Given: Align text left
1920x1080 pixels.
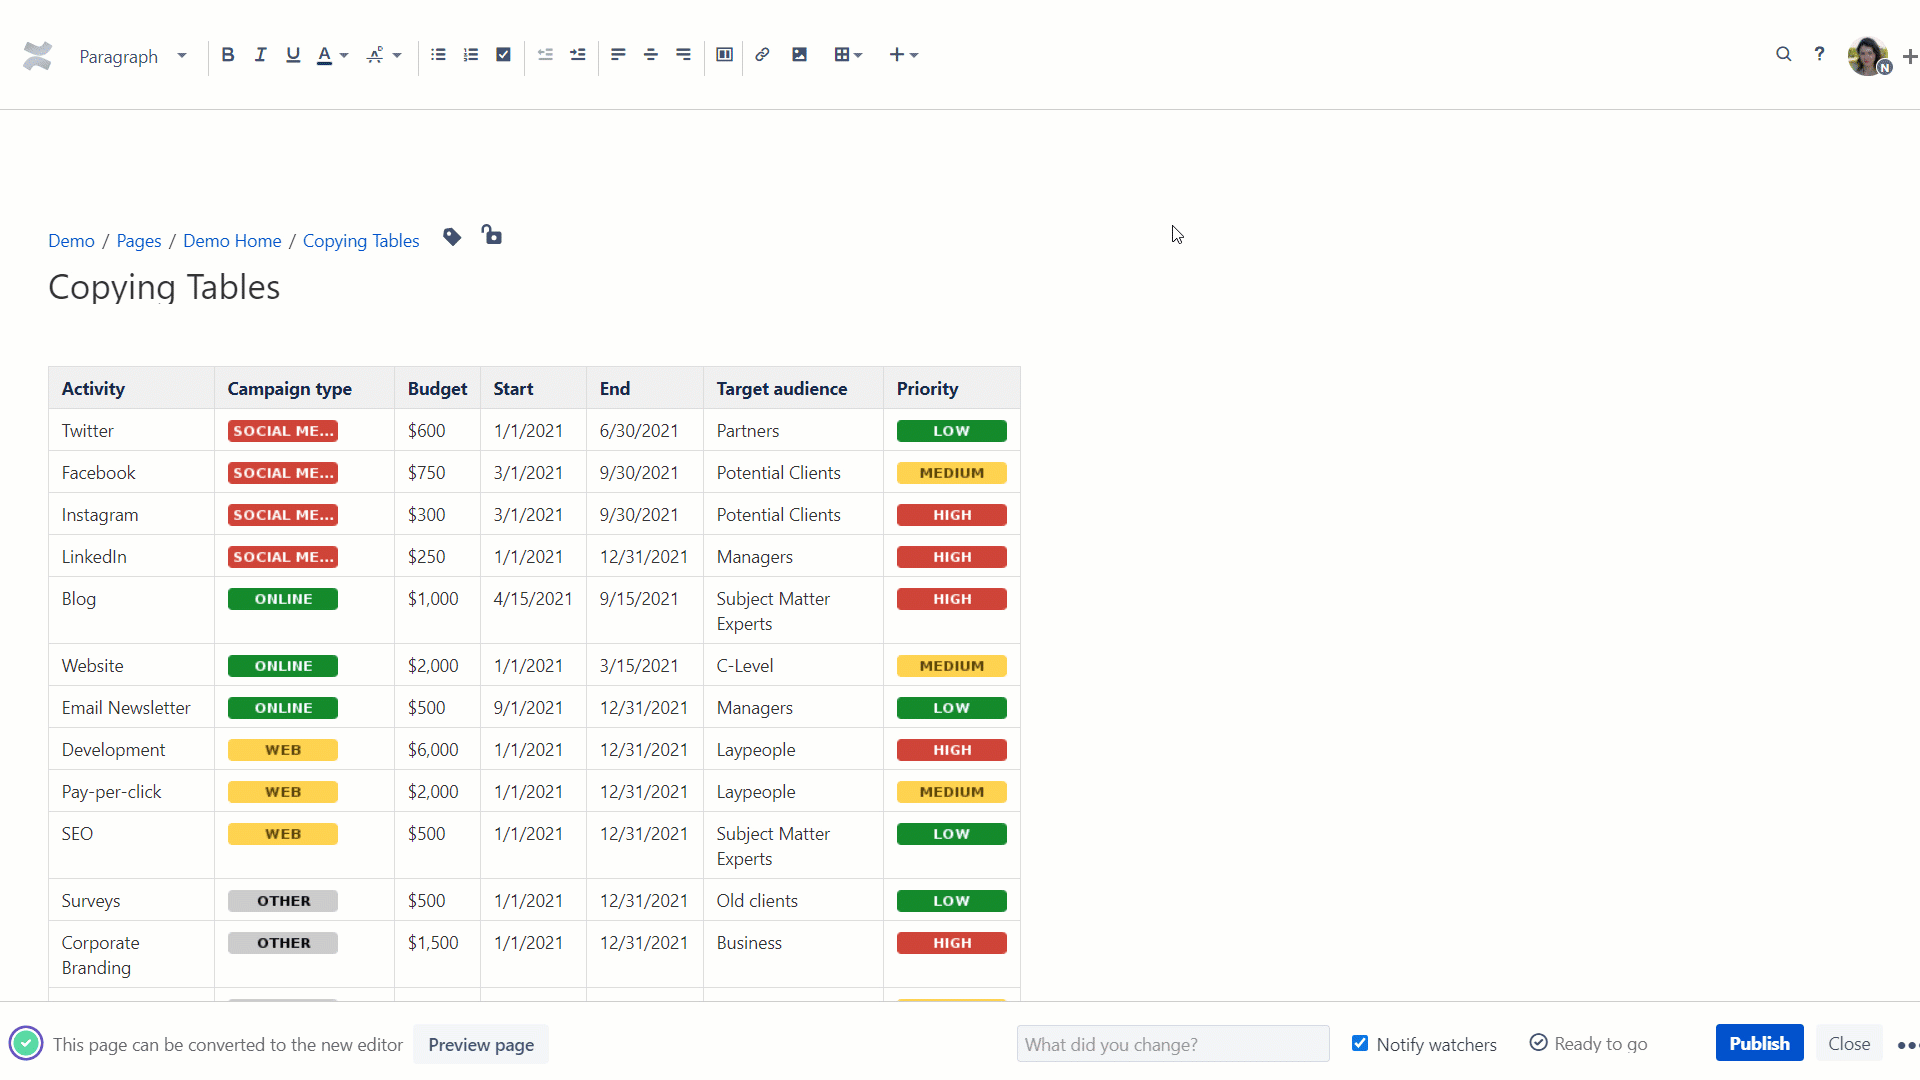Looking at the screenshot, I should click(618, 55).
